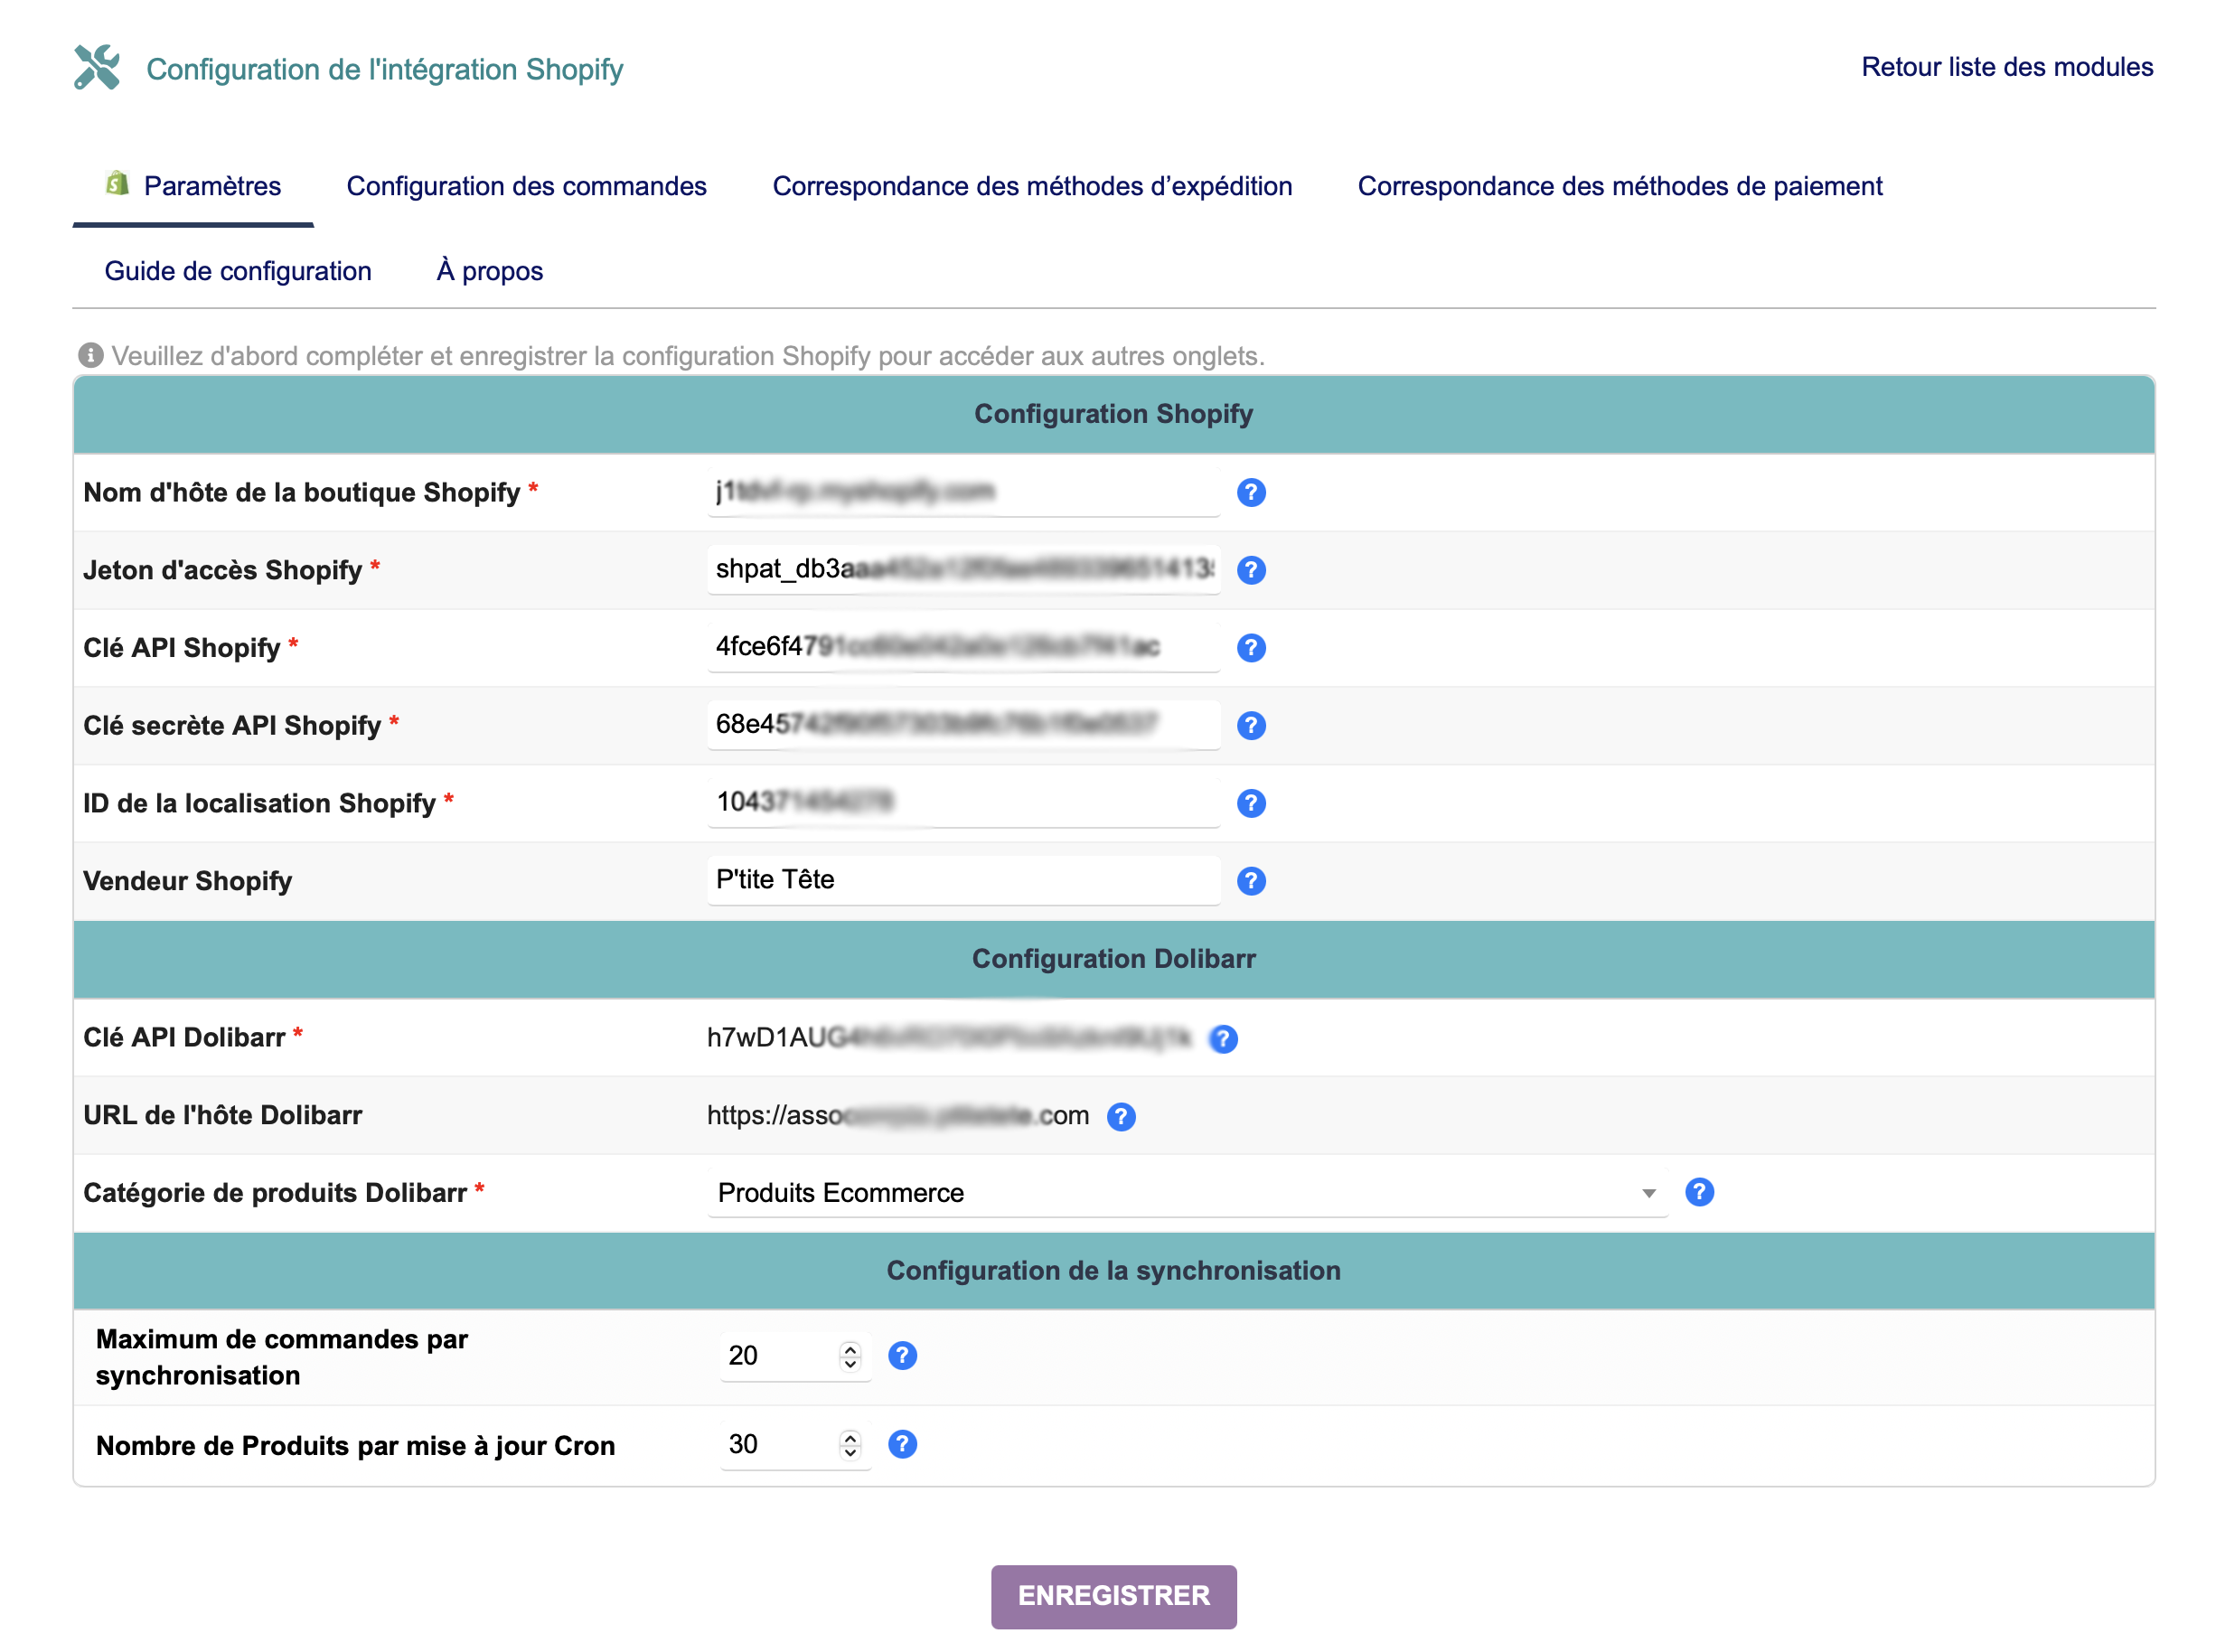Click the page title Configuration de l'intégration Shopify
The height and width of the screenshot is (1652, 2216).
384,69
